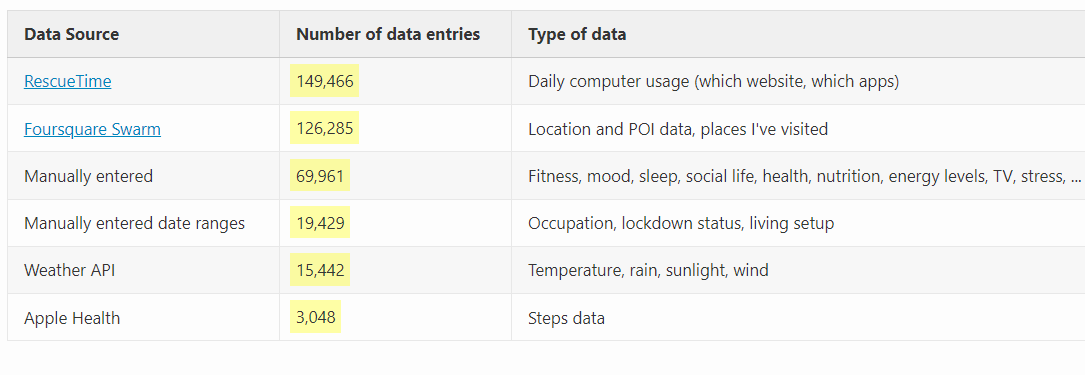The height and width of the screenshot is (375, 1085).
Task: Click the Weather API cell
Action: pyautogui.click(x=69, y=271)
